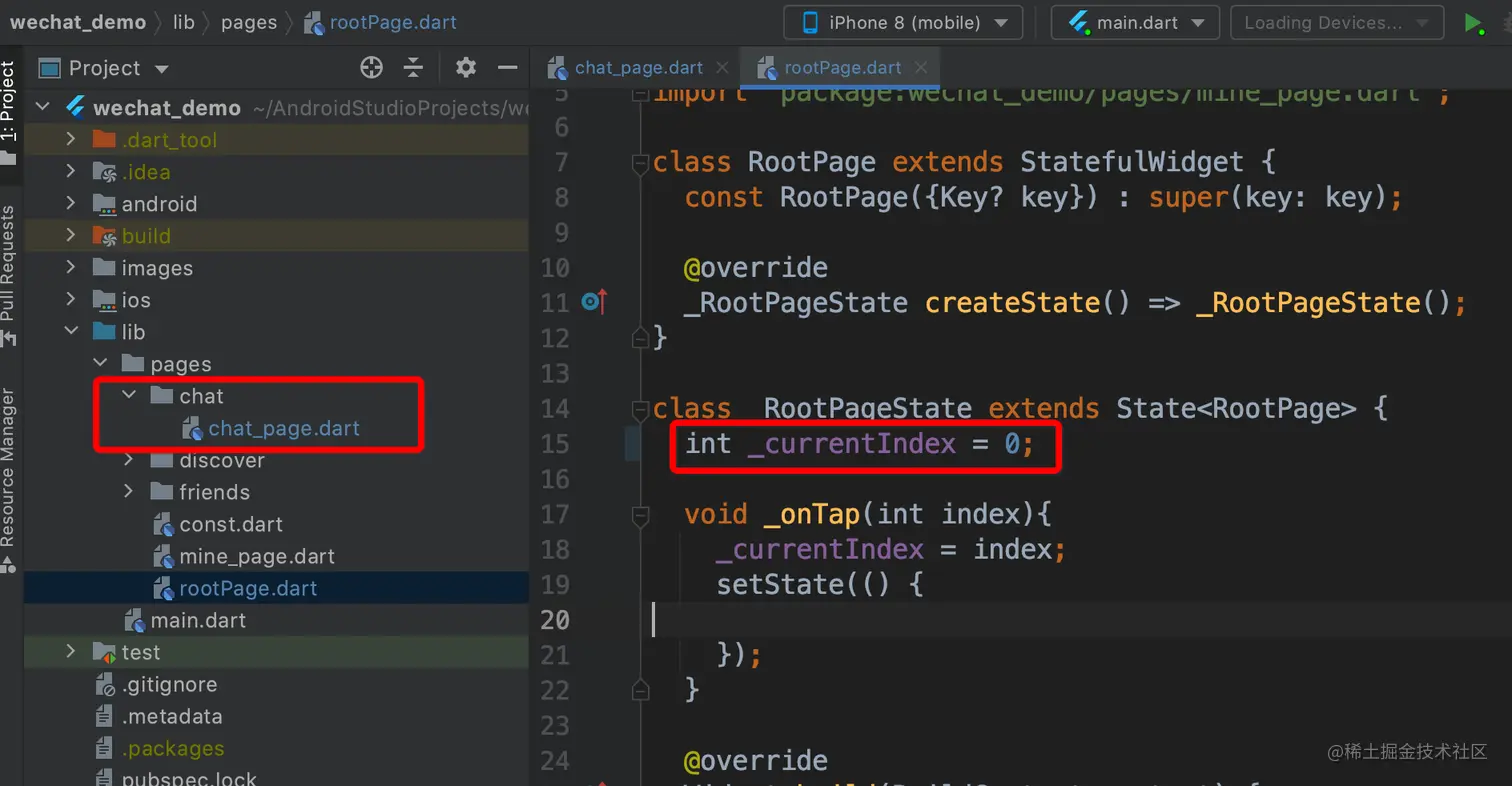Click 'StatefulWidget' on line 7
Image resolution: width=1512 pixels, height=786 pixels.
(1132, 162)
